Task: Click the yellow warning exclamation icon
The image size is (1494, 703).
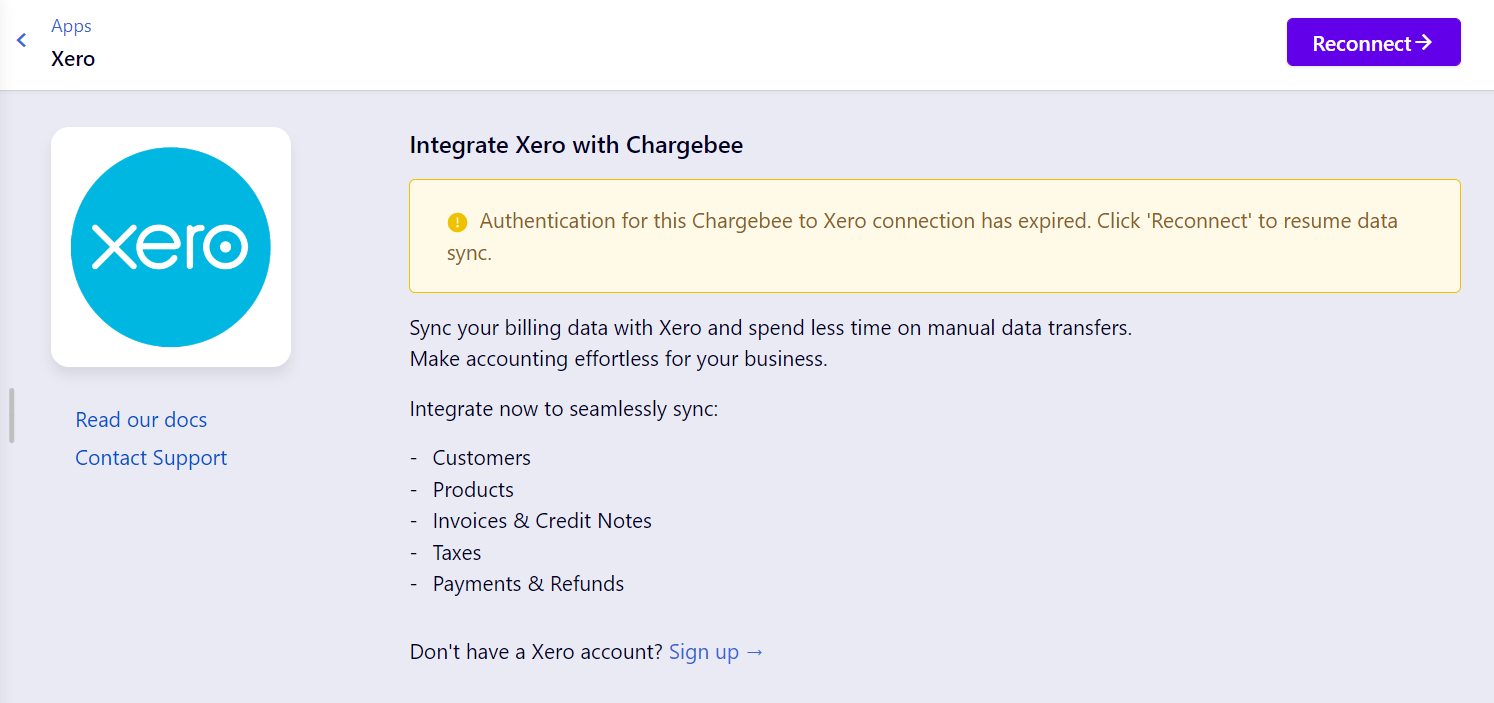Action: click(x=457, y=222)
